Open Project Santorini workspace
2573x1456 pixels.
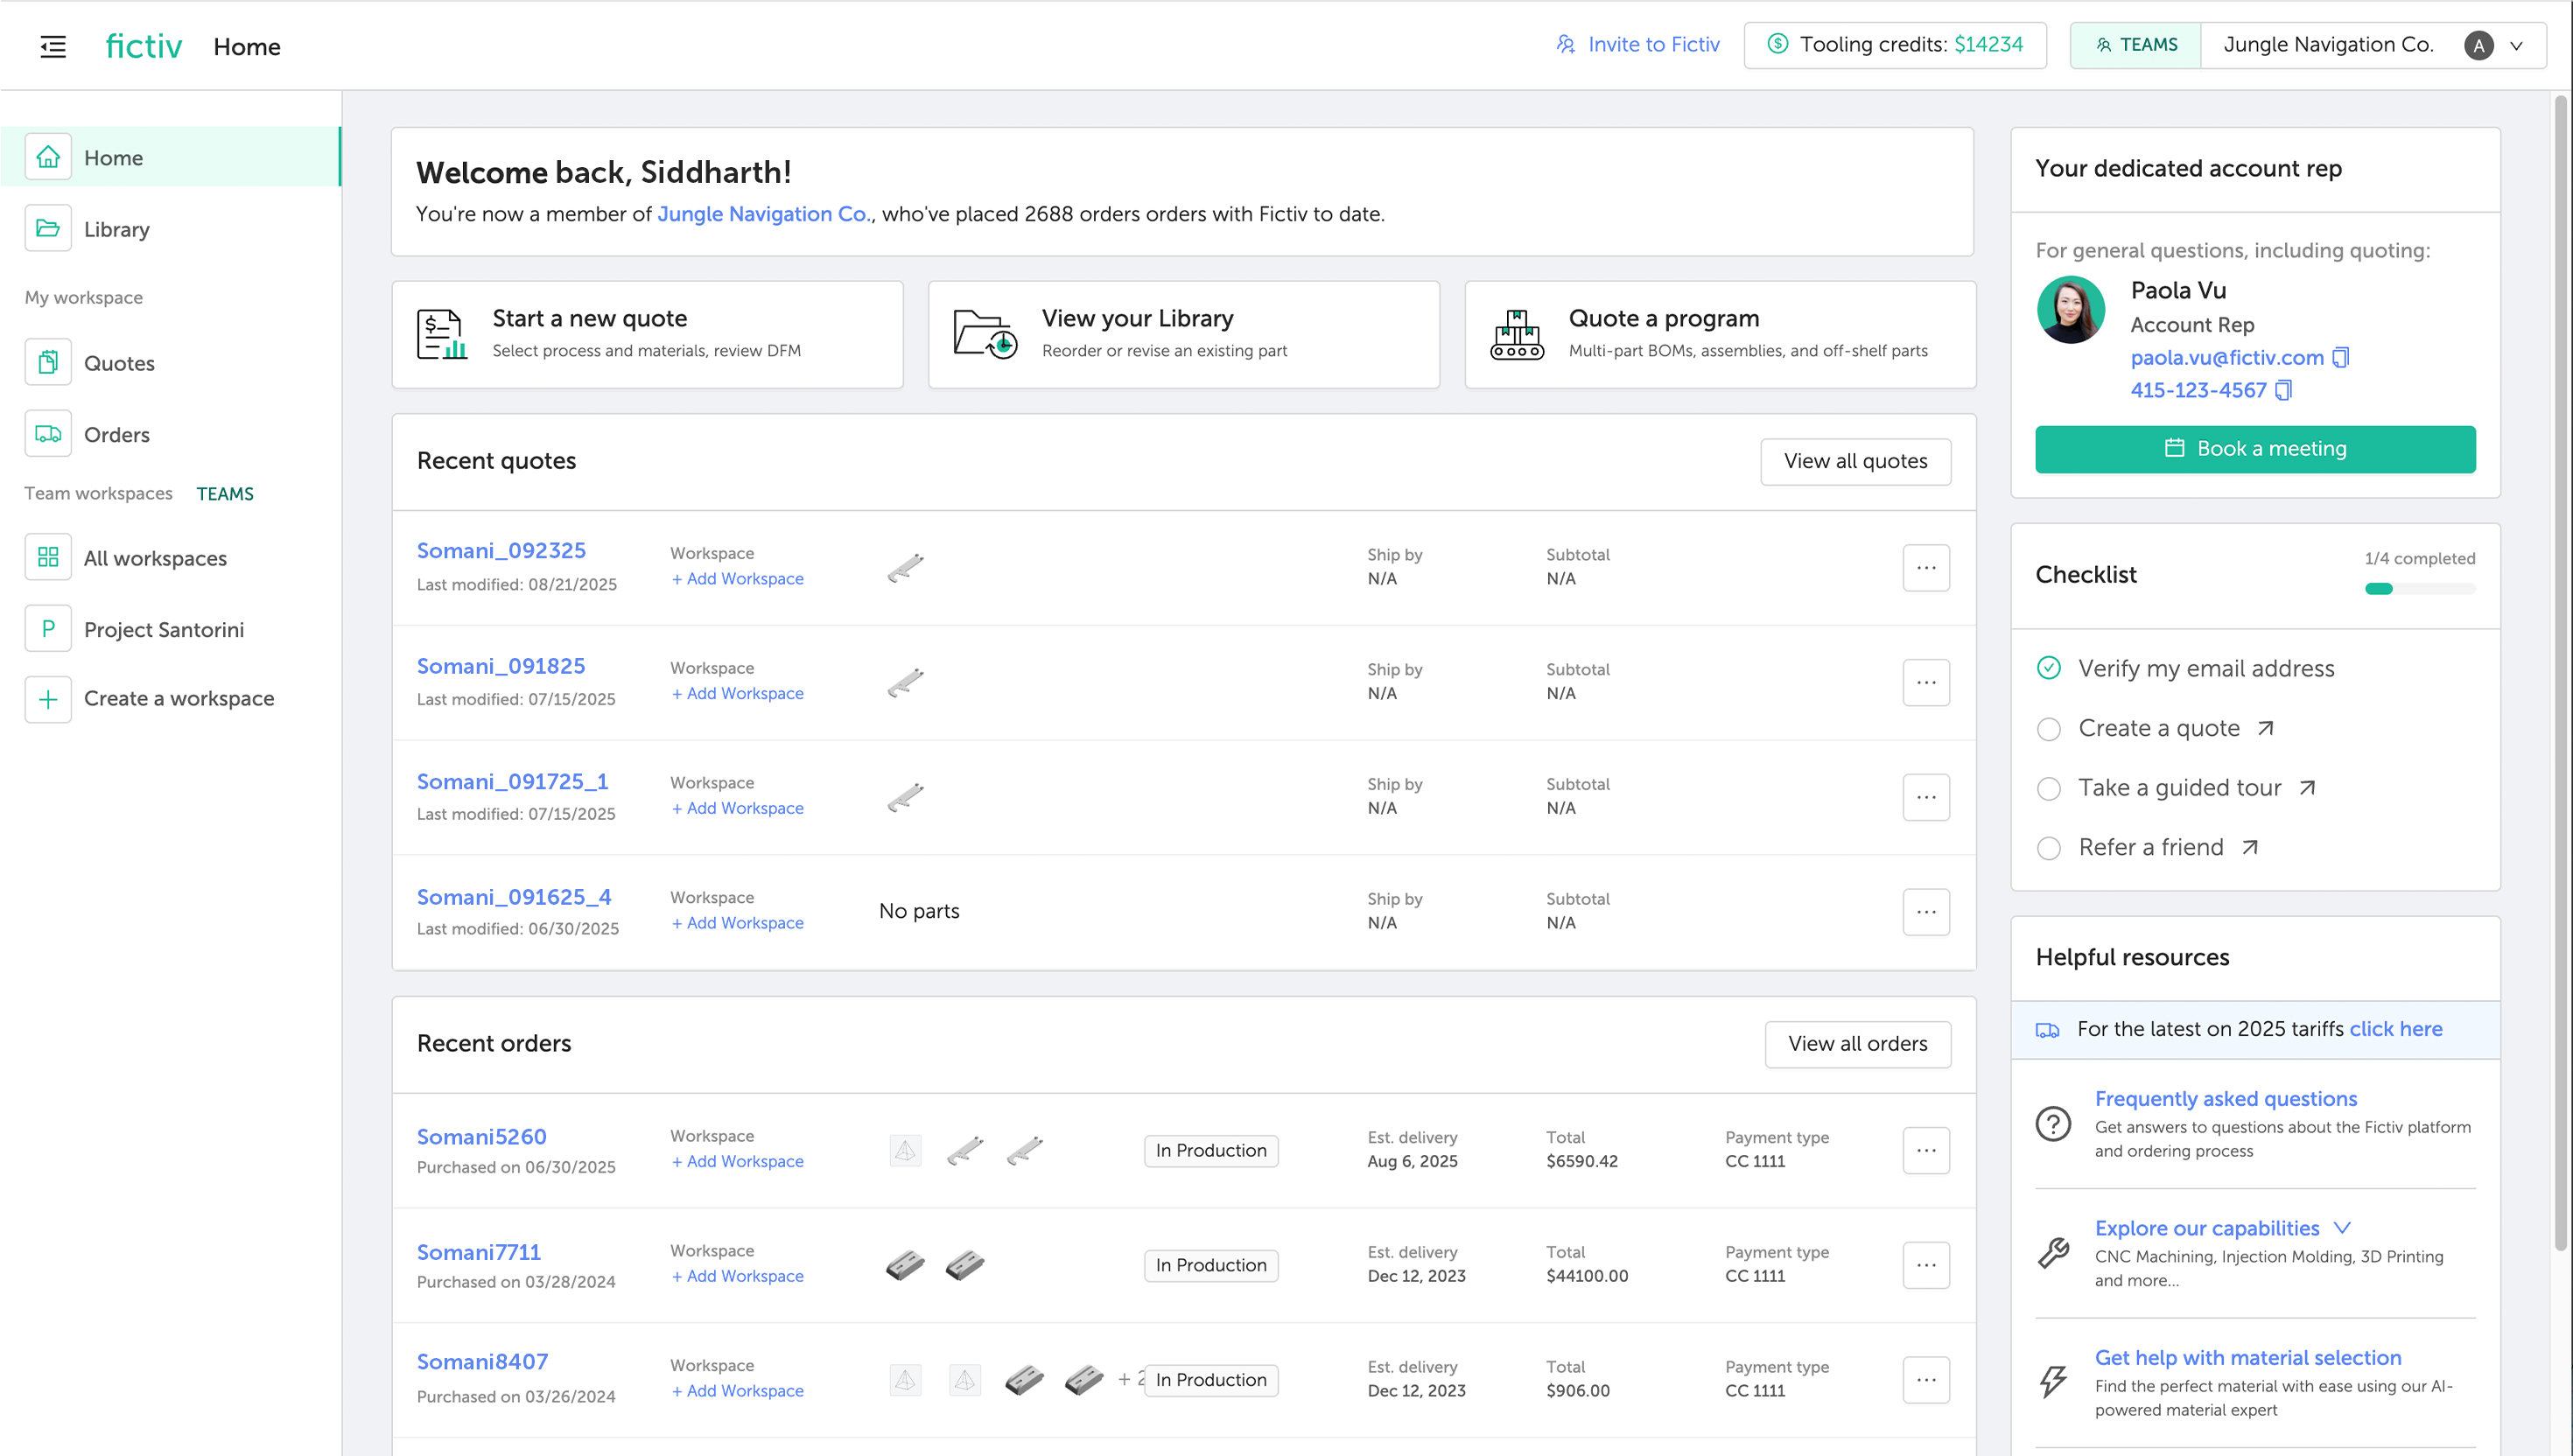(x=163, y=629)
